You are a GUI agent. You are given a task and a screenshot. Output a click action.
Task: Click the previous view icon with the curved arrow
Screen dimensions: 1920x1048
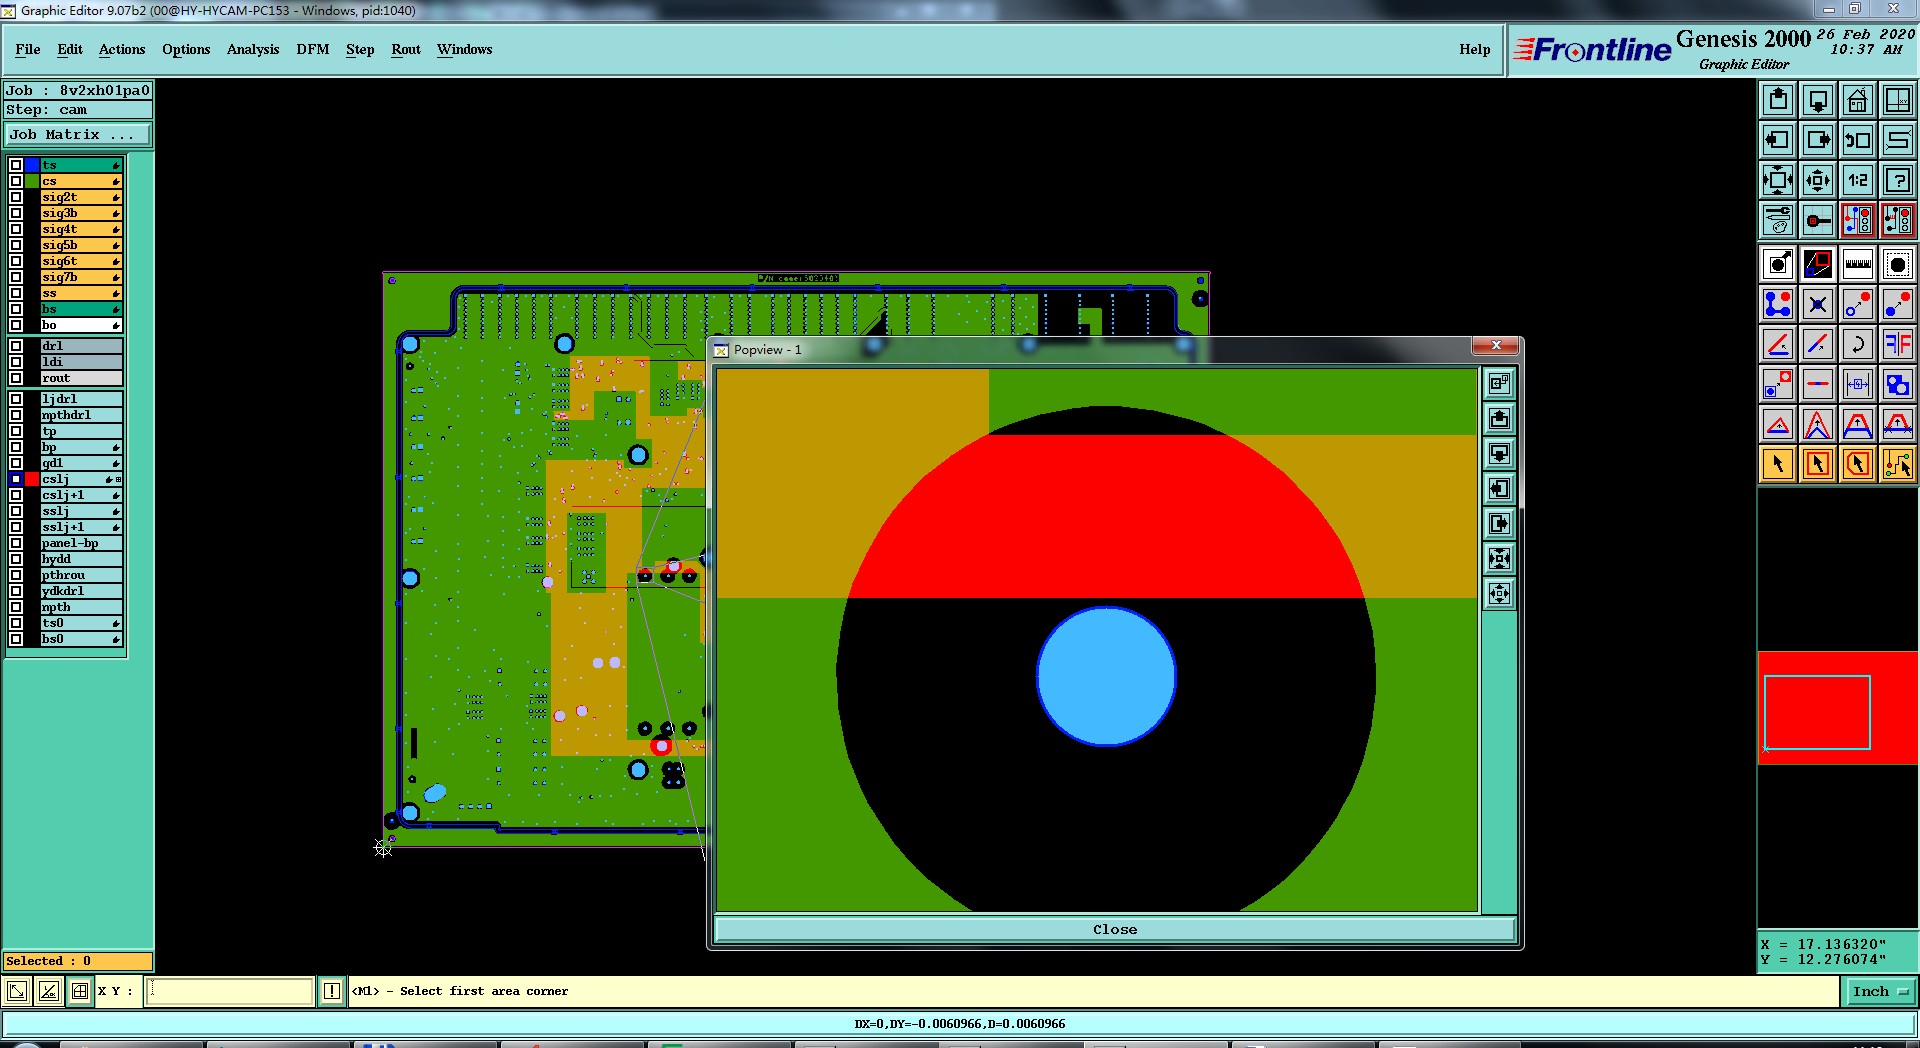pyautogui.click(x=1858, y=140)
